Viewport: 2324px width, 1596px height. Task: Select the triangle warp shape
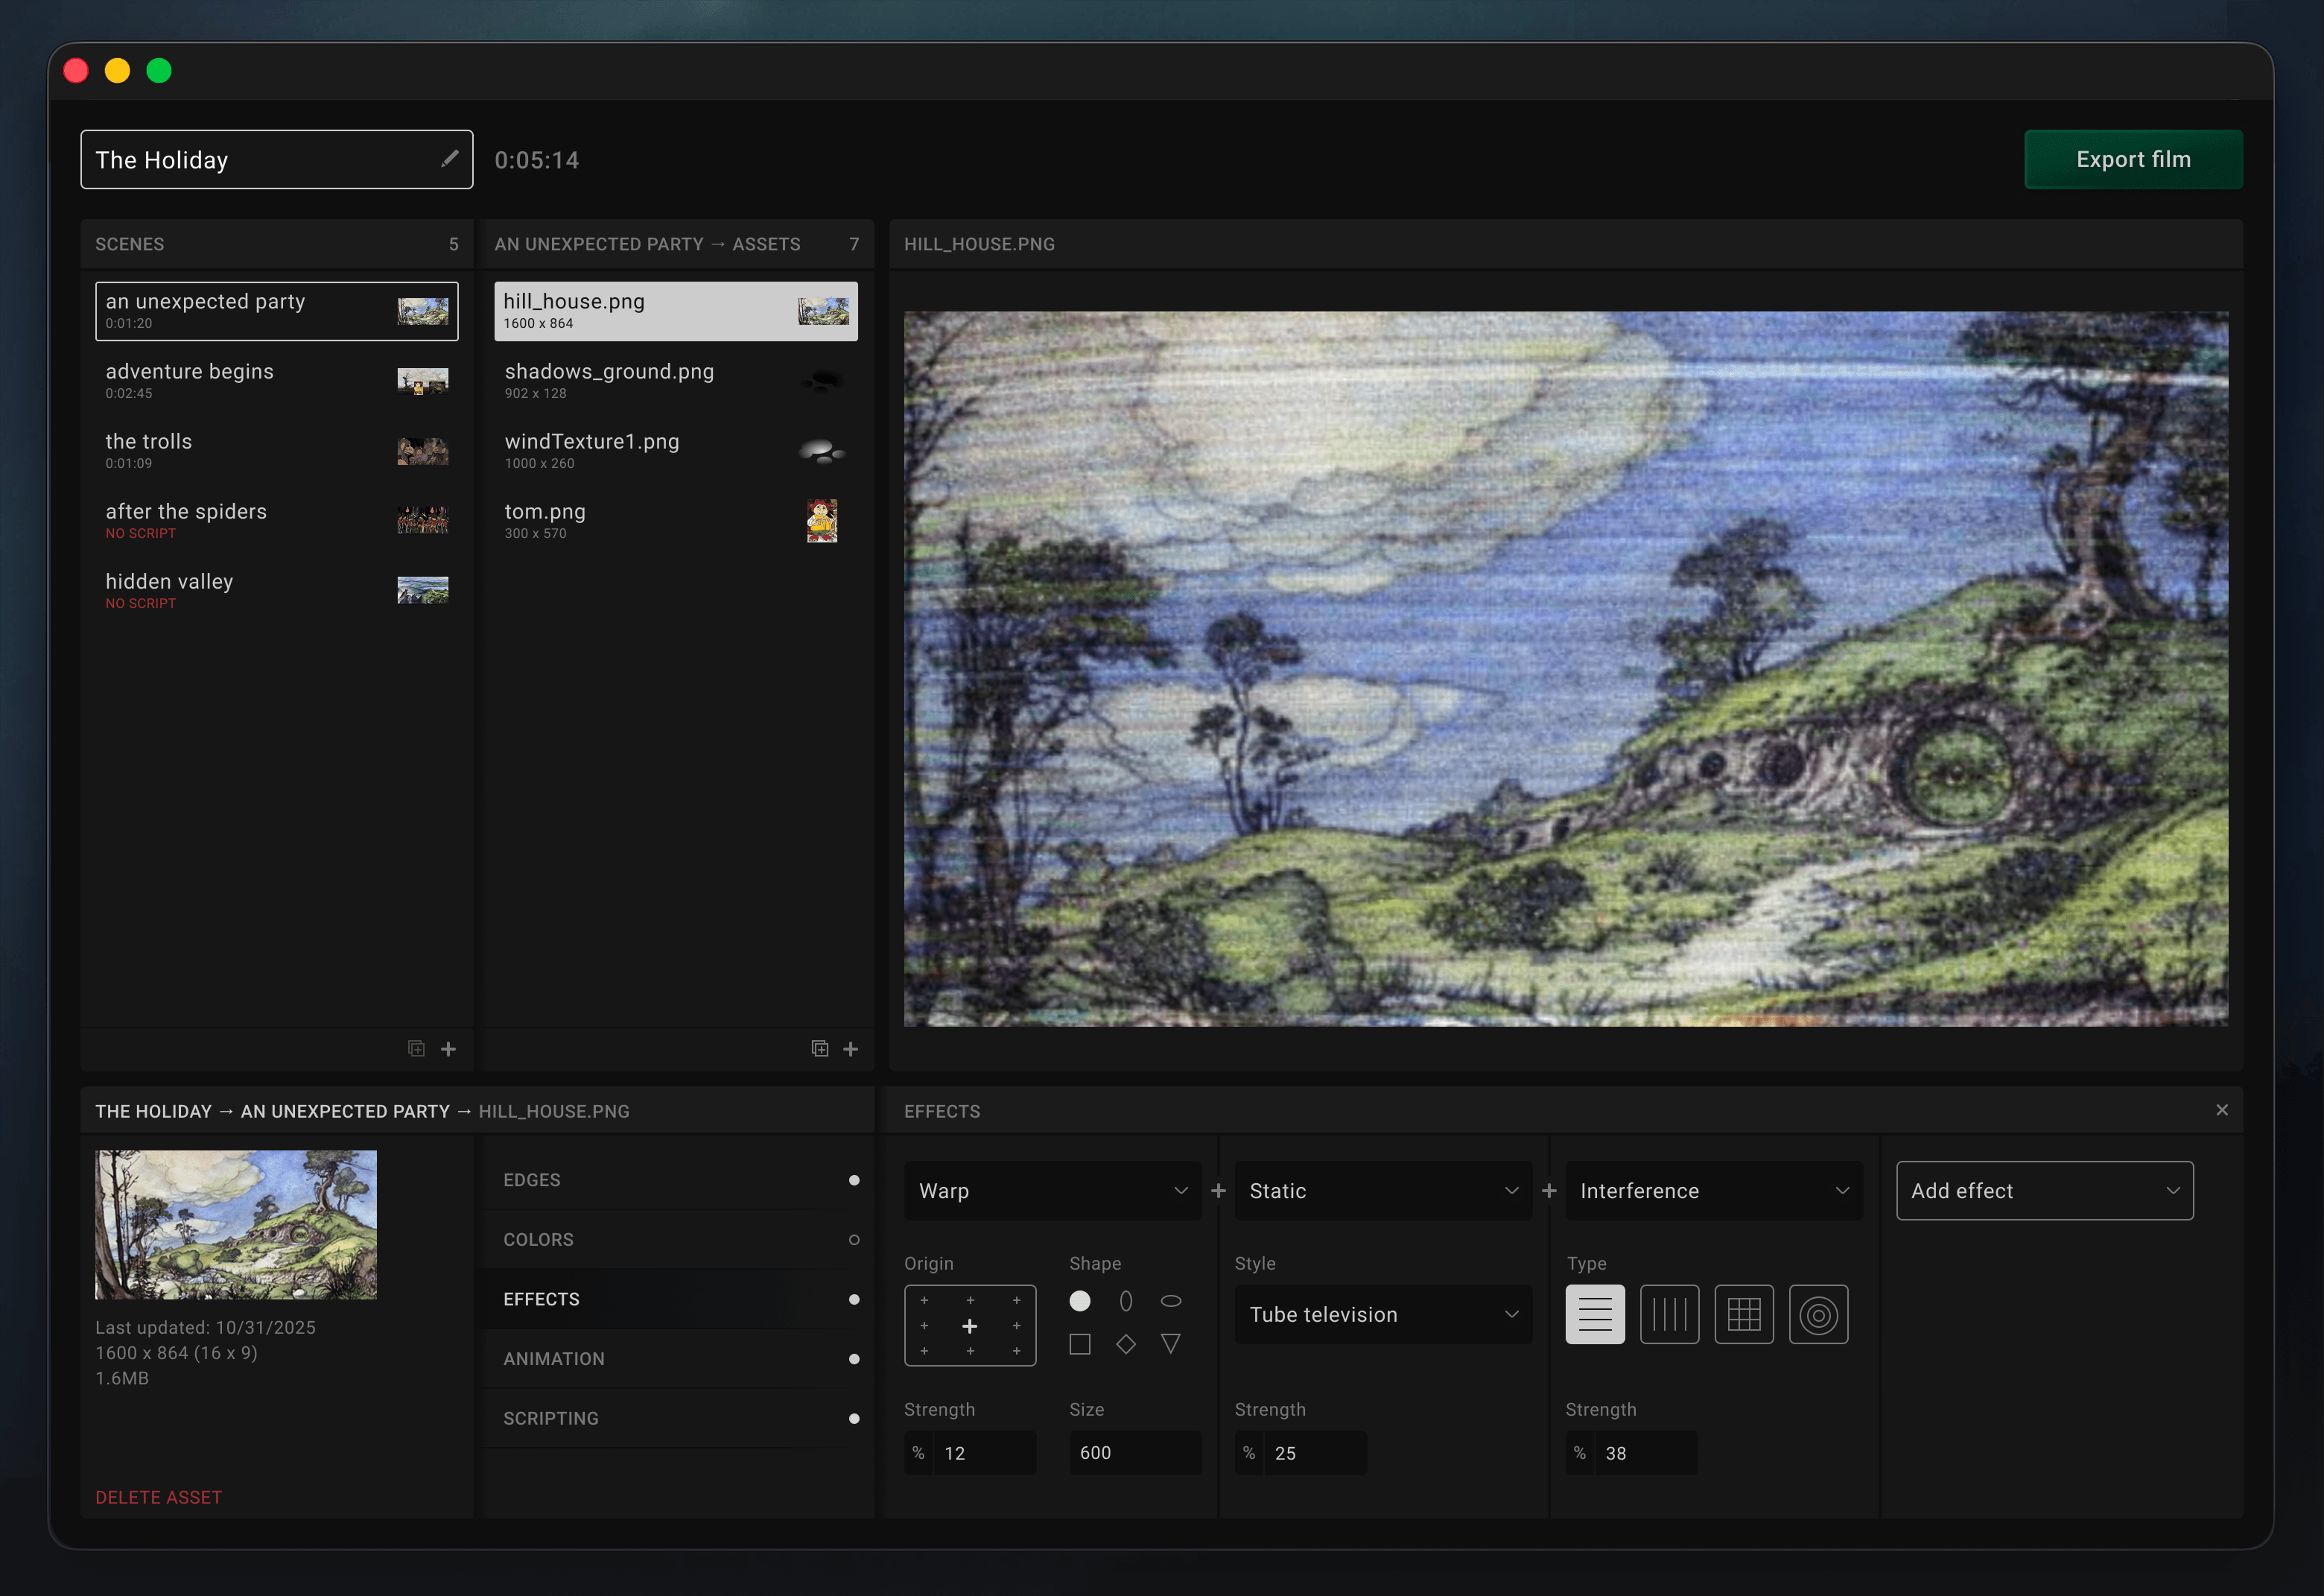[x=1170, y=1345]
